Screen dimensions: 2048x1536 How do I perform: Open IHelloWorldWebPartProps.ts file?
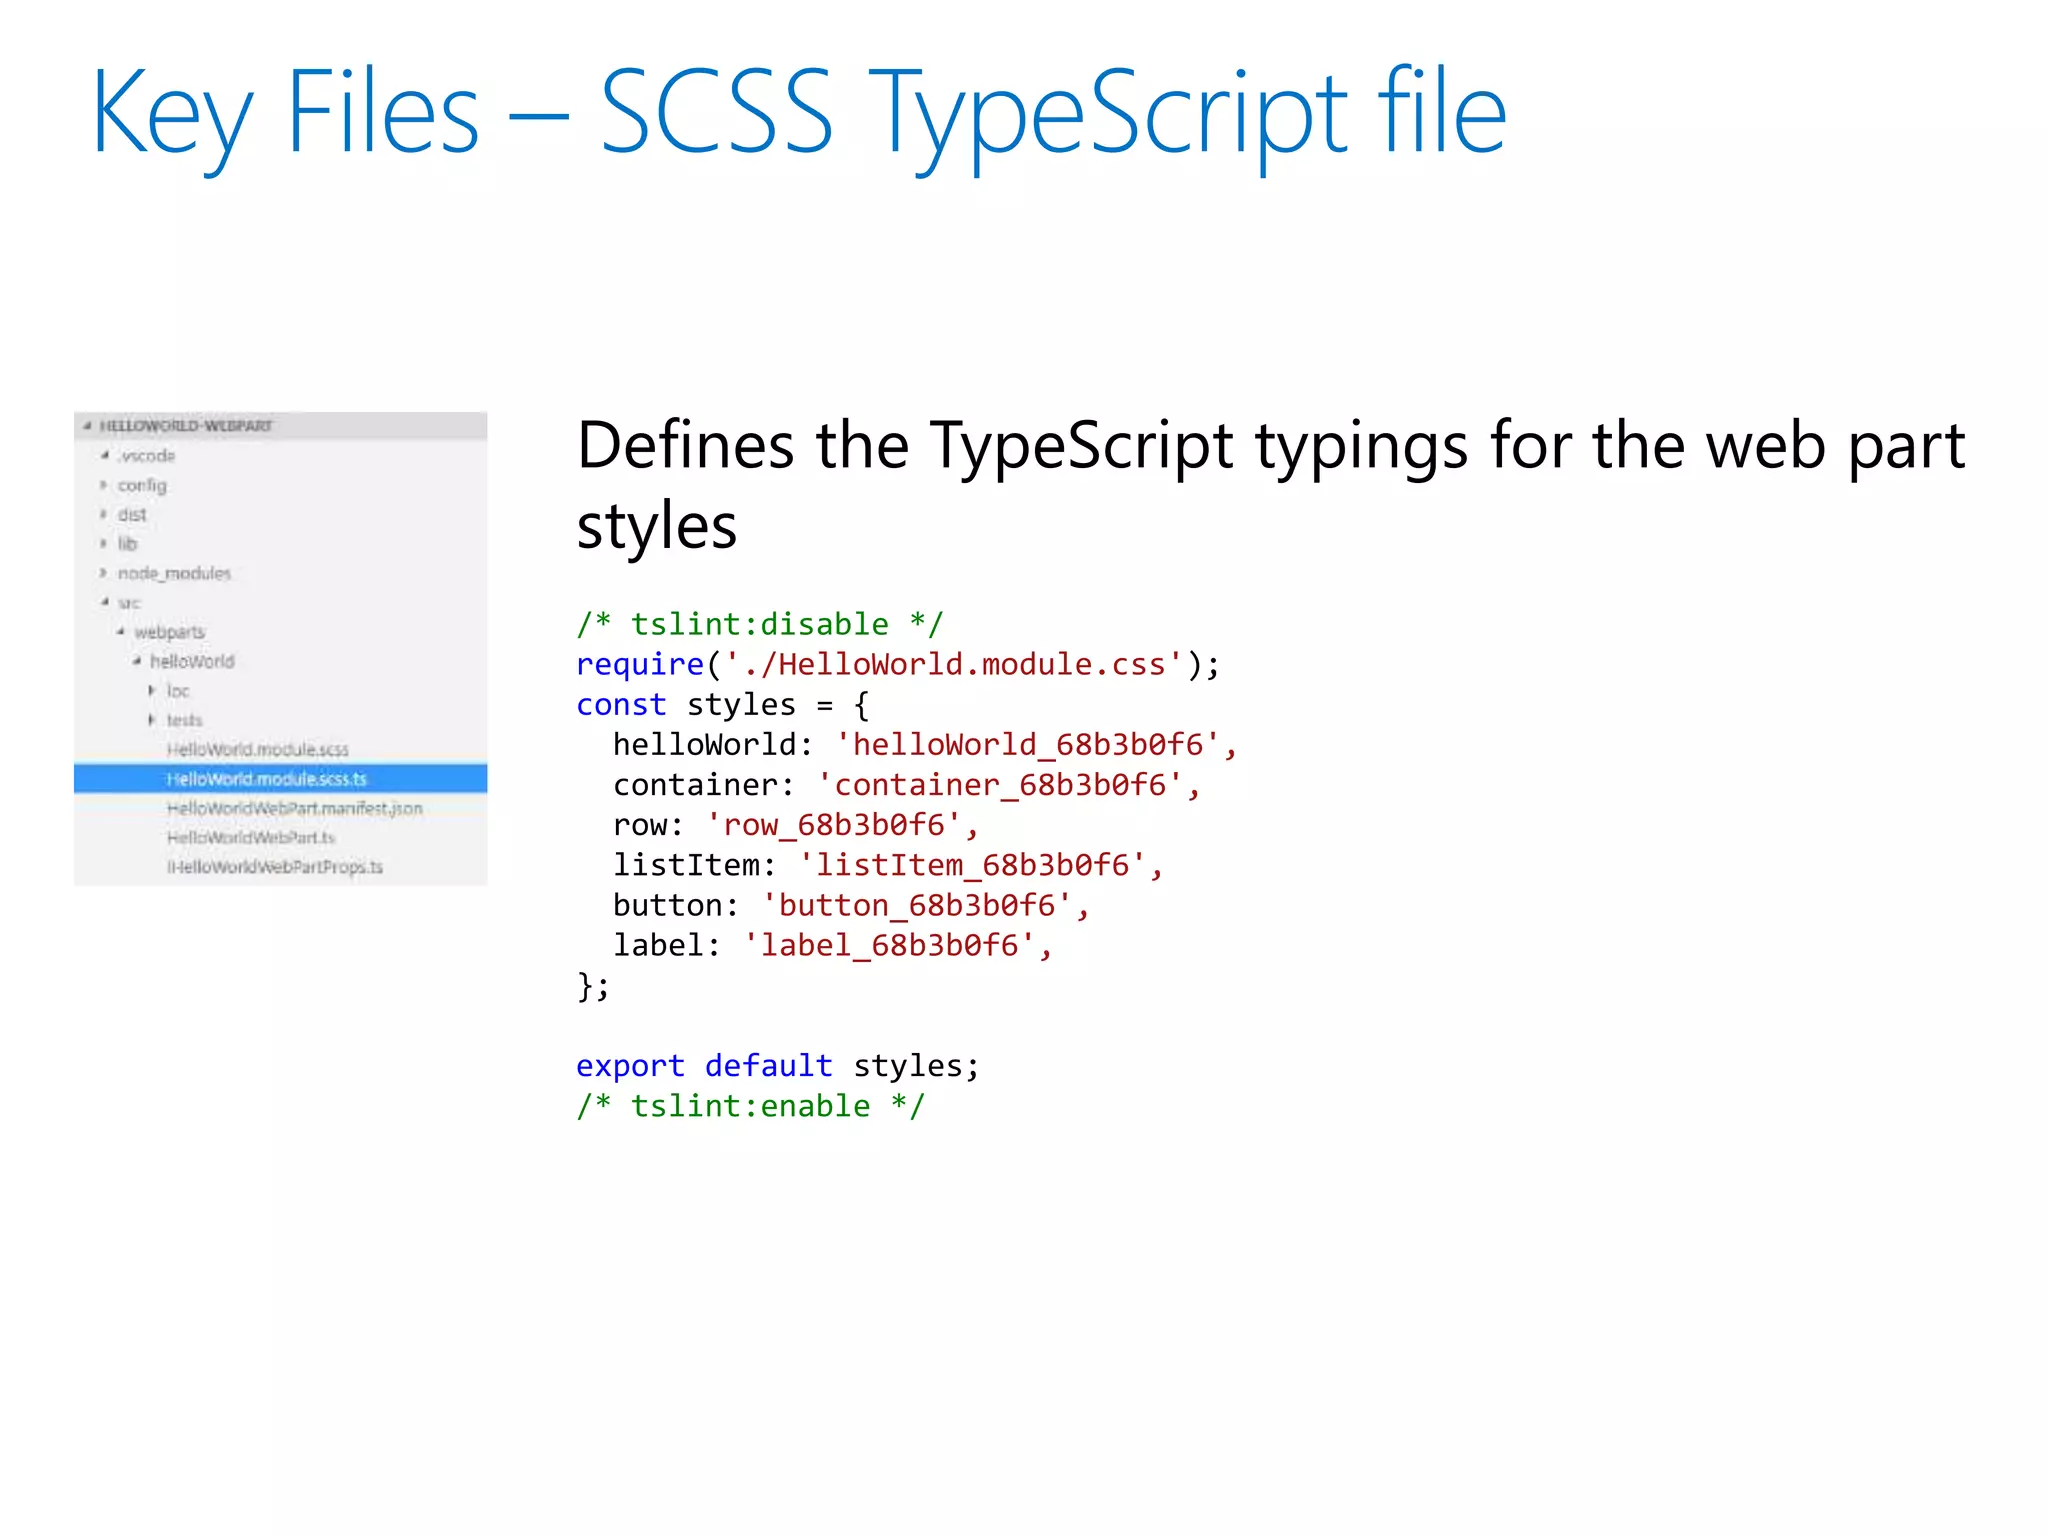coord(275,867)
